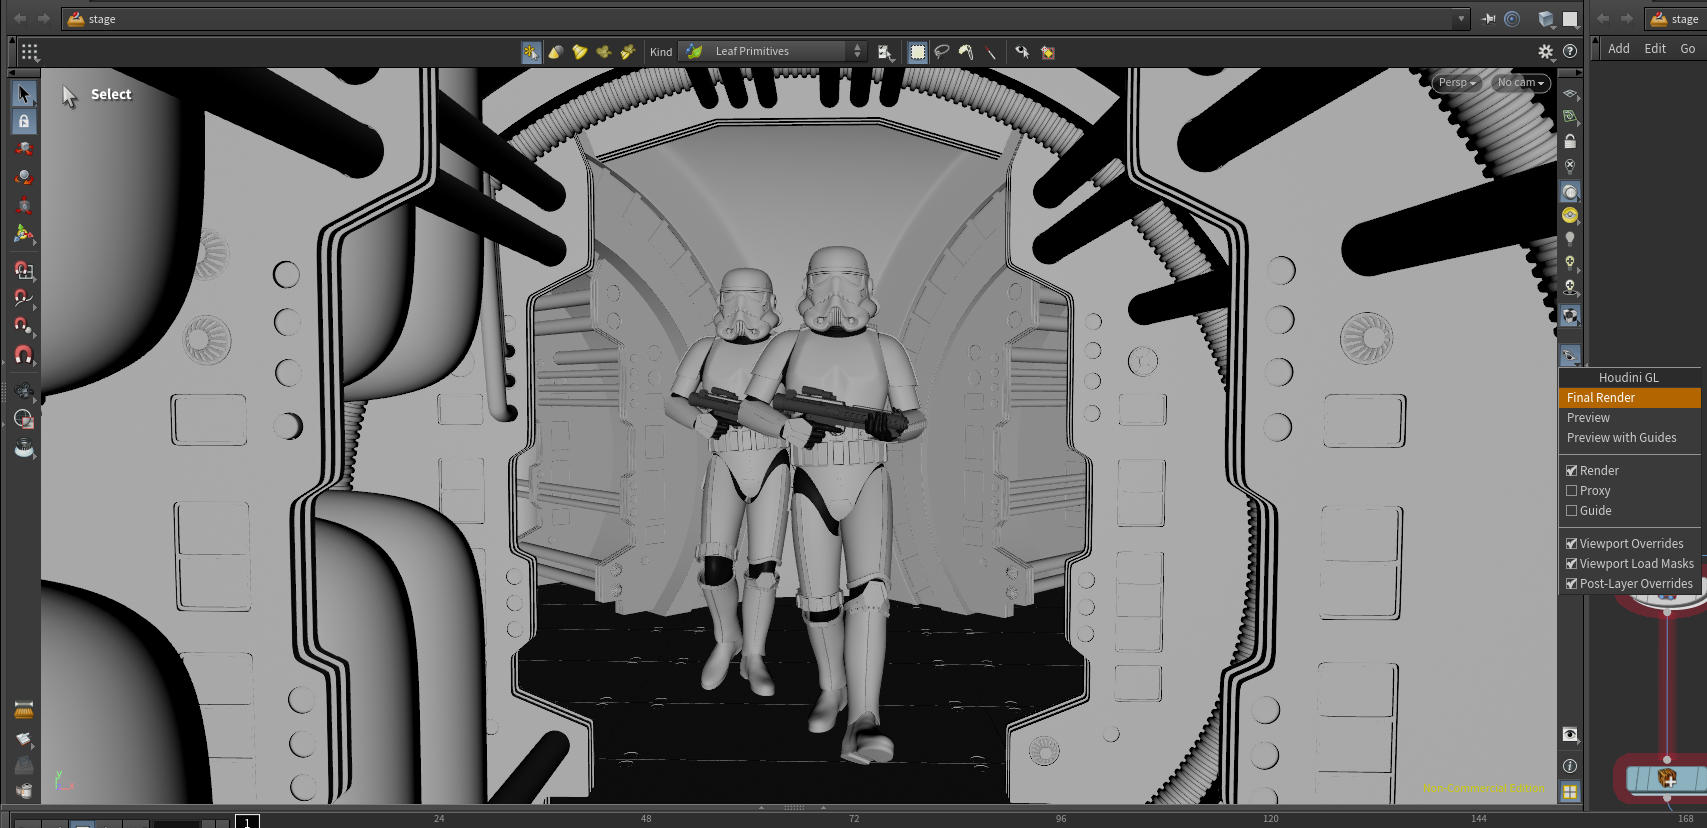Toggle the Post-Layer Overrides checkbox

[x=1571, y=584]
